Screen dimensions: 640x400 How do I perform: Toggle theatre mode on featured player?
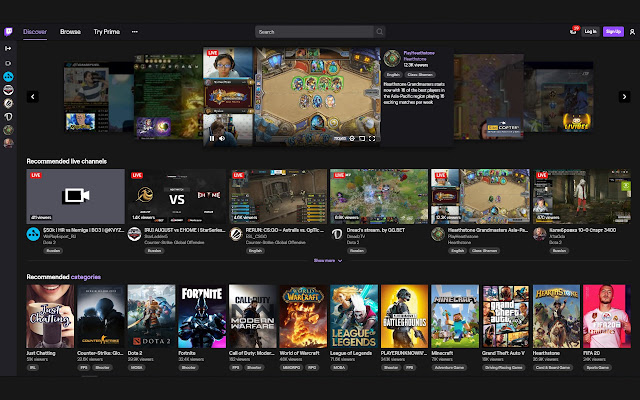[362, 139]
